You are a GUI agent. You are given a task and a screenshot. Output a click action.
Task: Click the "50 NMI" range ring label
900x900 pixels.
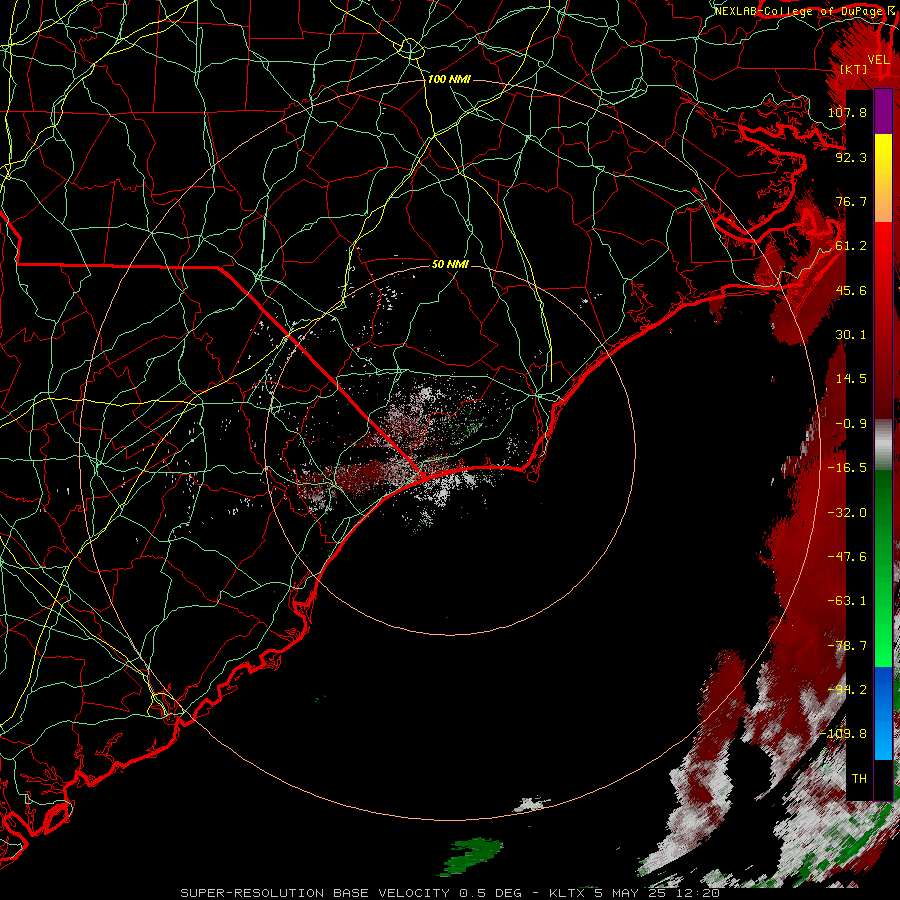coord(450,264)
